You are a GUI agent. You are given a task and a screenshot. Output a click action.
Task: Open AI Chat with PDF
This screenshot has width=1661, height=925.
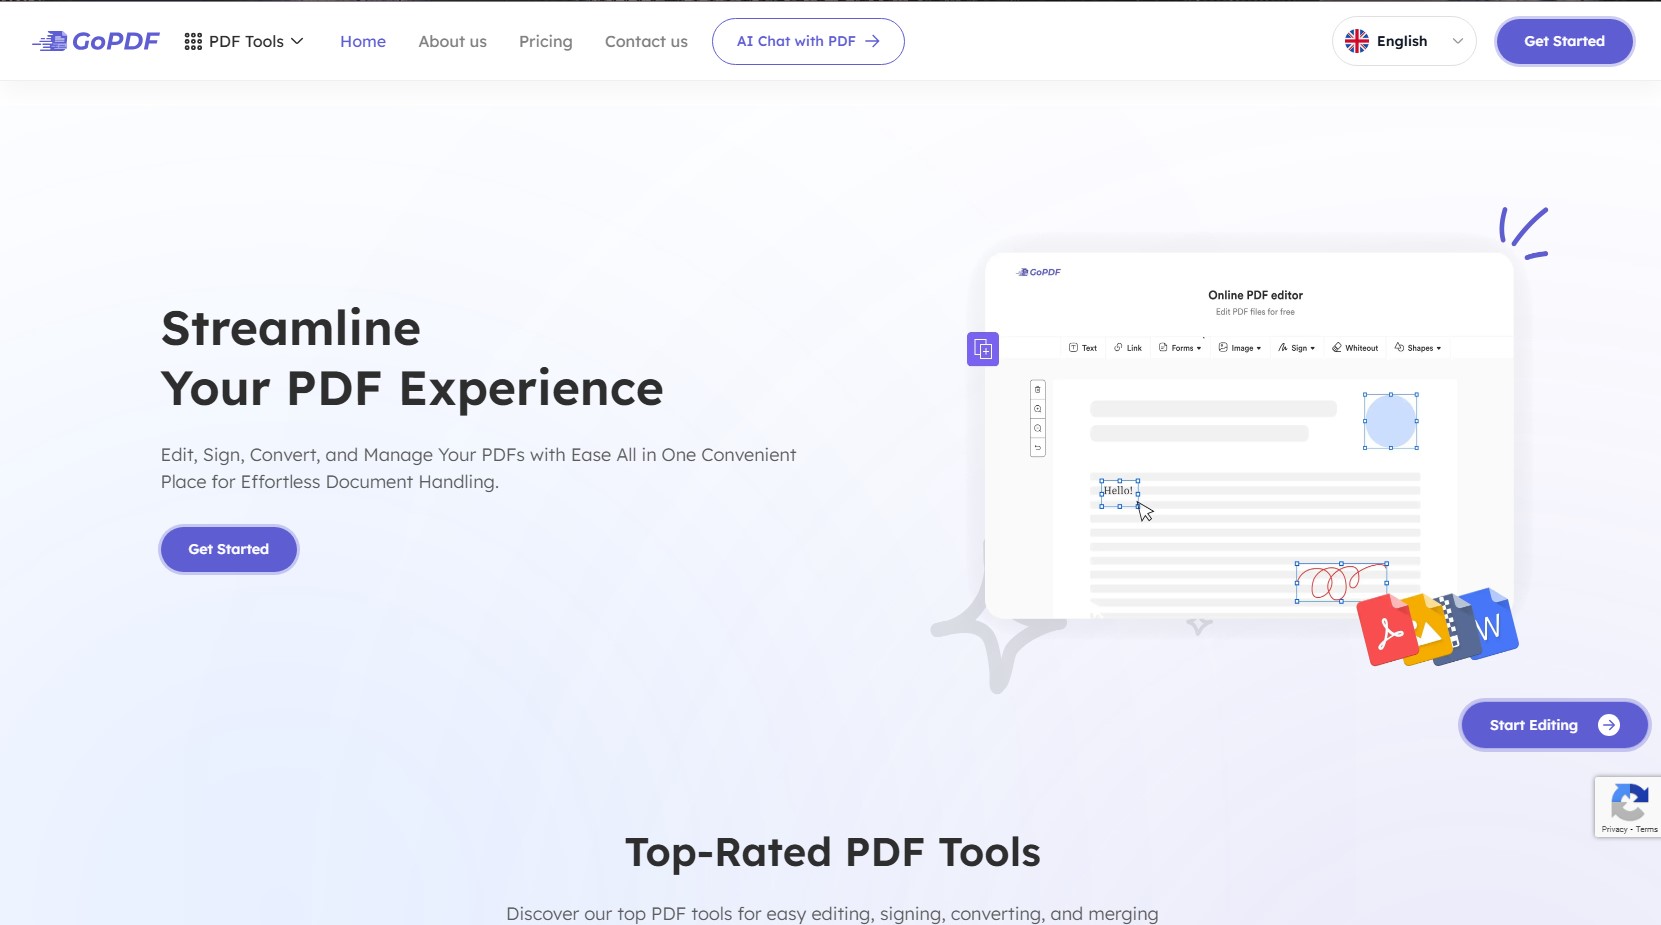click(x=807, y=41)
